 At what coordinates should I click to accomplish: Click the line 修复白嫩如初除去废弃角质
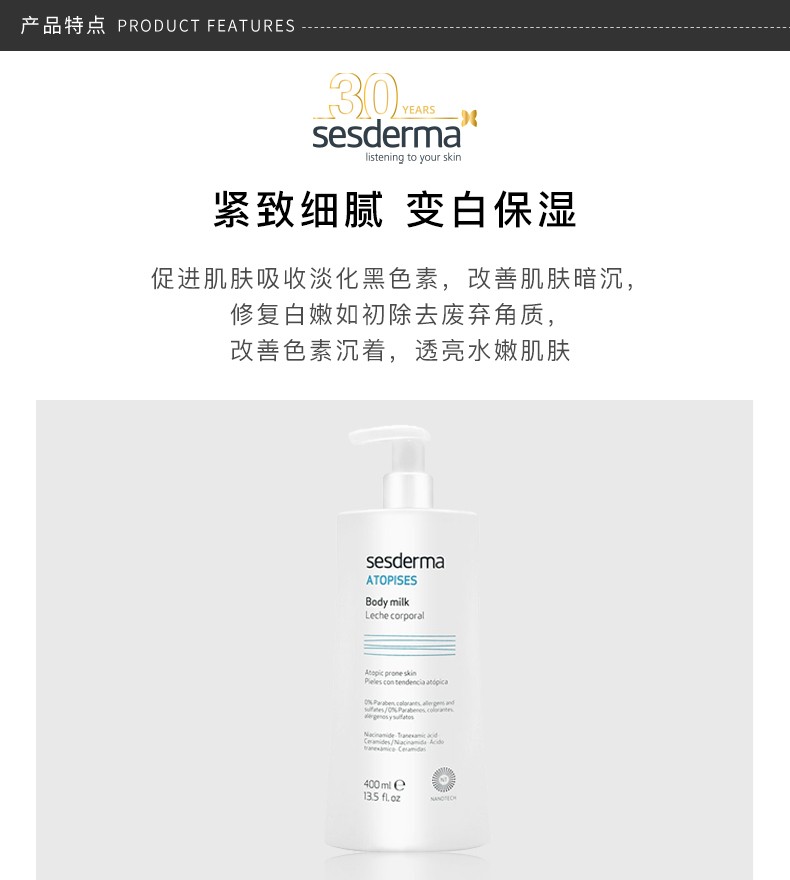[394, 314]
